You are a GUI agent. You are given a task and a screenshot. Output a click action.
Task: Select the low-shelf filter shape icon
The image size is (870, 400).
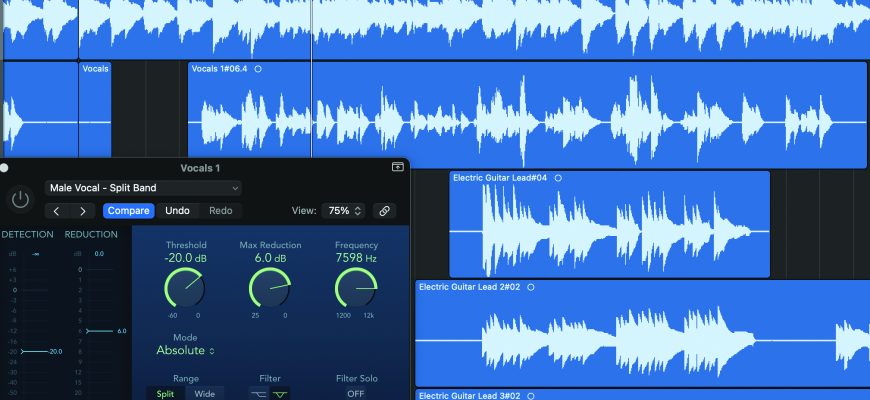click(258, 394)
